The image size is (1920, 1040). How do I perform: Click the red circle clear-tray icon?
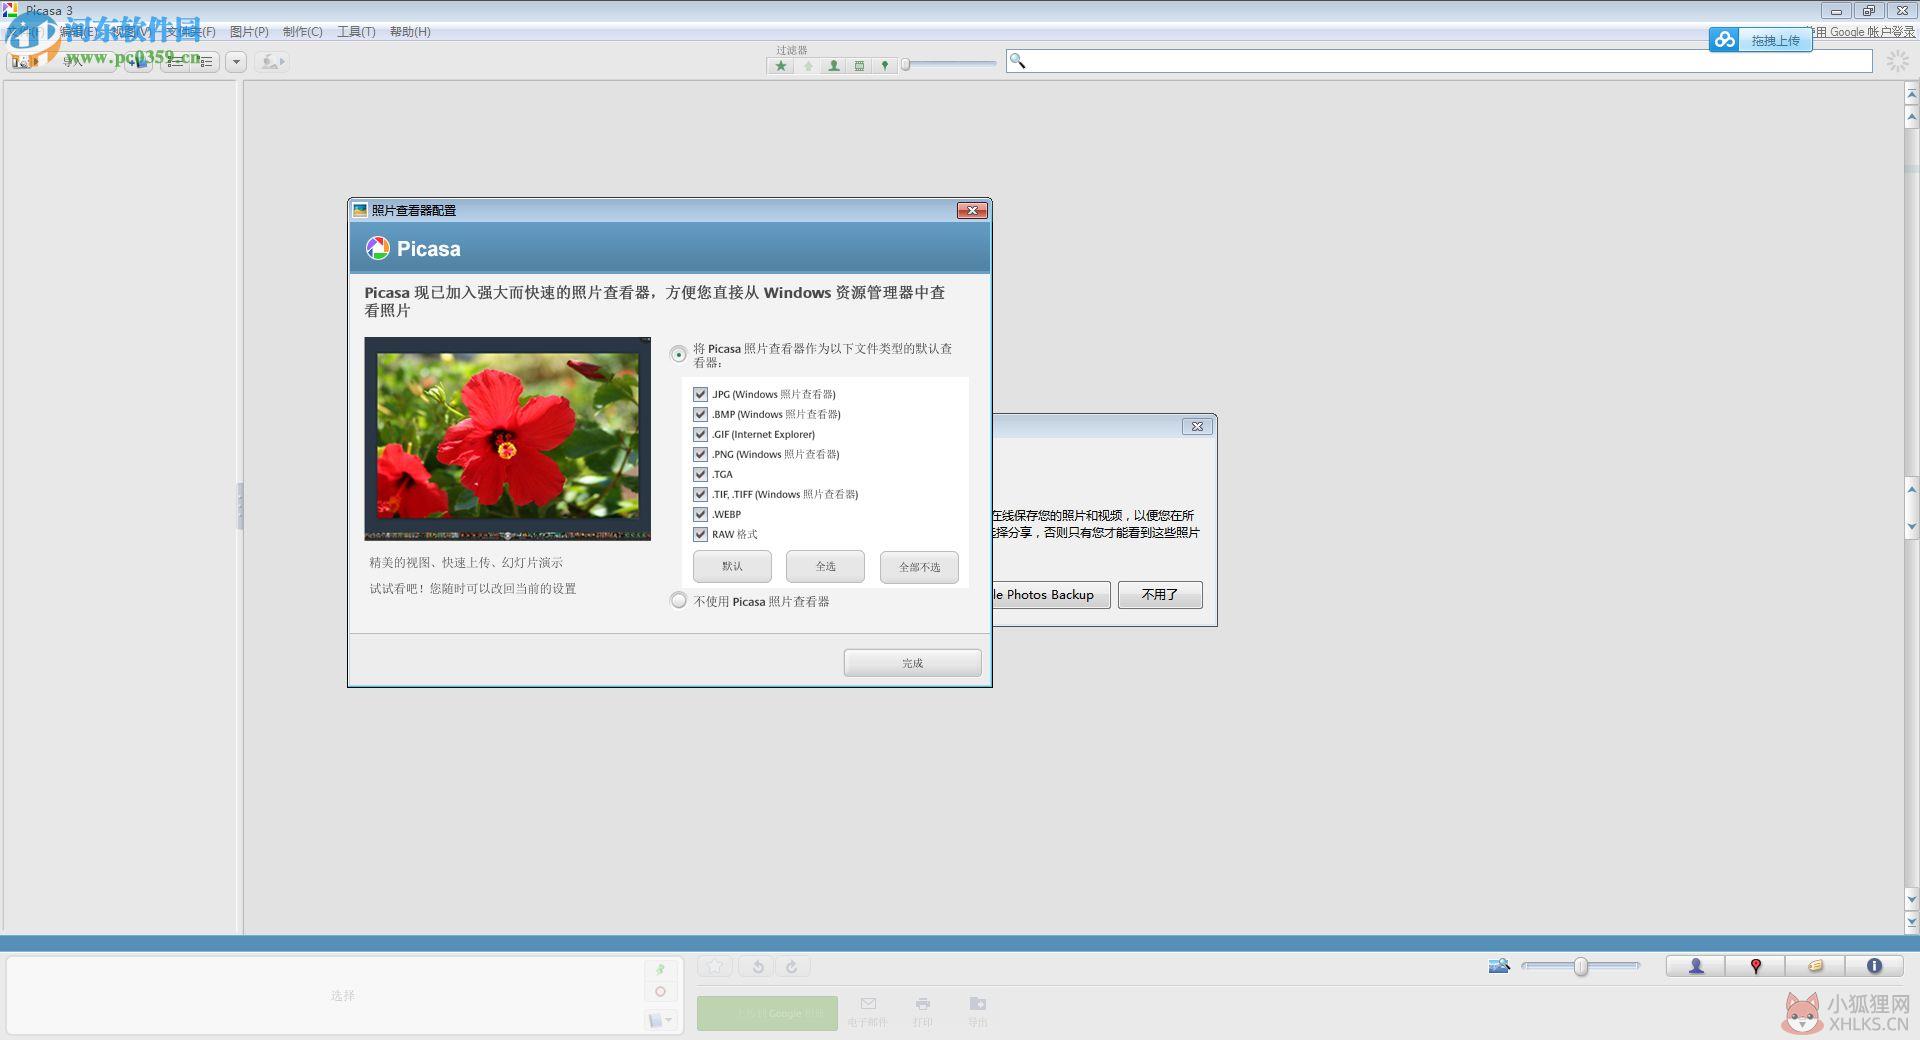660,992
